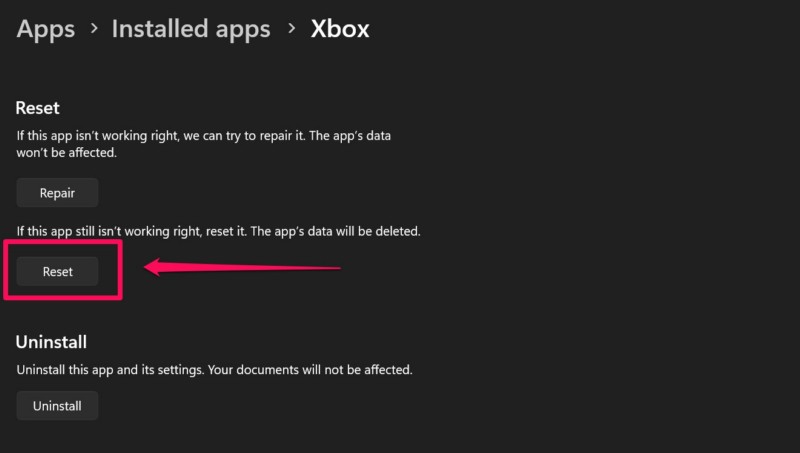Select the Reset section heading

[38, 107]
